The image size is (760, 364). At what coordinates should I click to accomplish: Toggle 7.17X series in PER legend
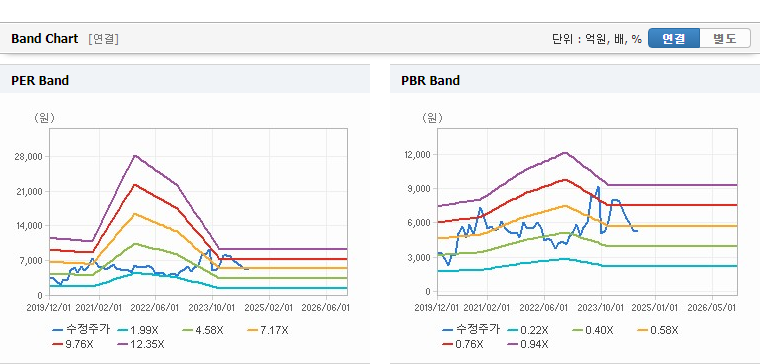point(268,330)
